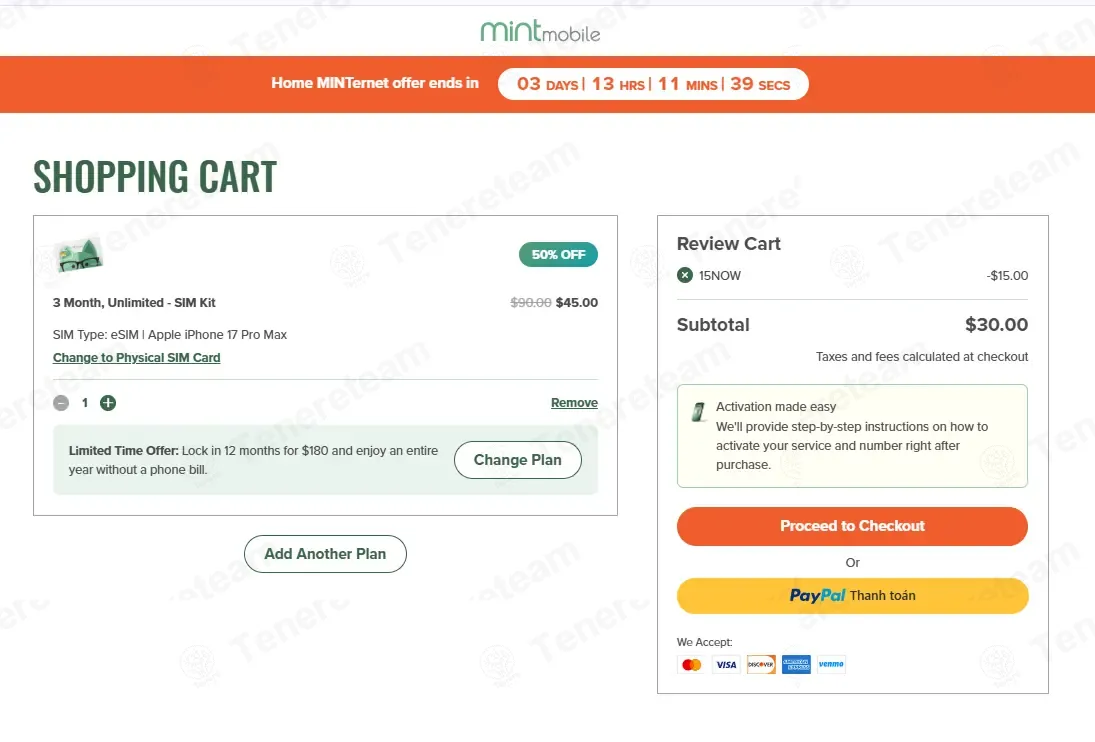The width and height of the screenshot is (1095, 742).
Task: Click the Discover card icon
Action: [761, 664]
